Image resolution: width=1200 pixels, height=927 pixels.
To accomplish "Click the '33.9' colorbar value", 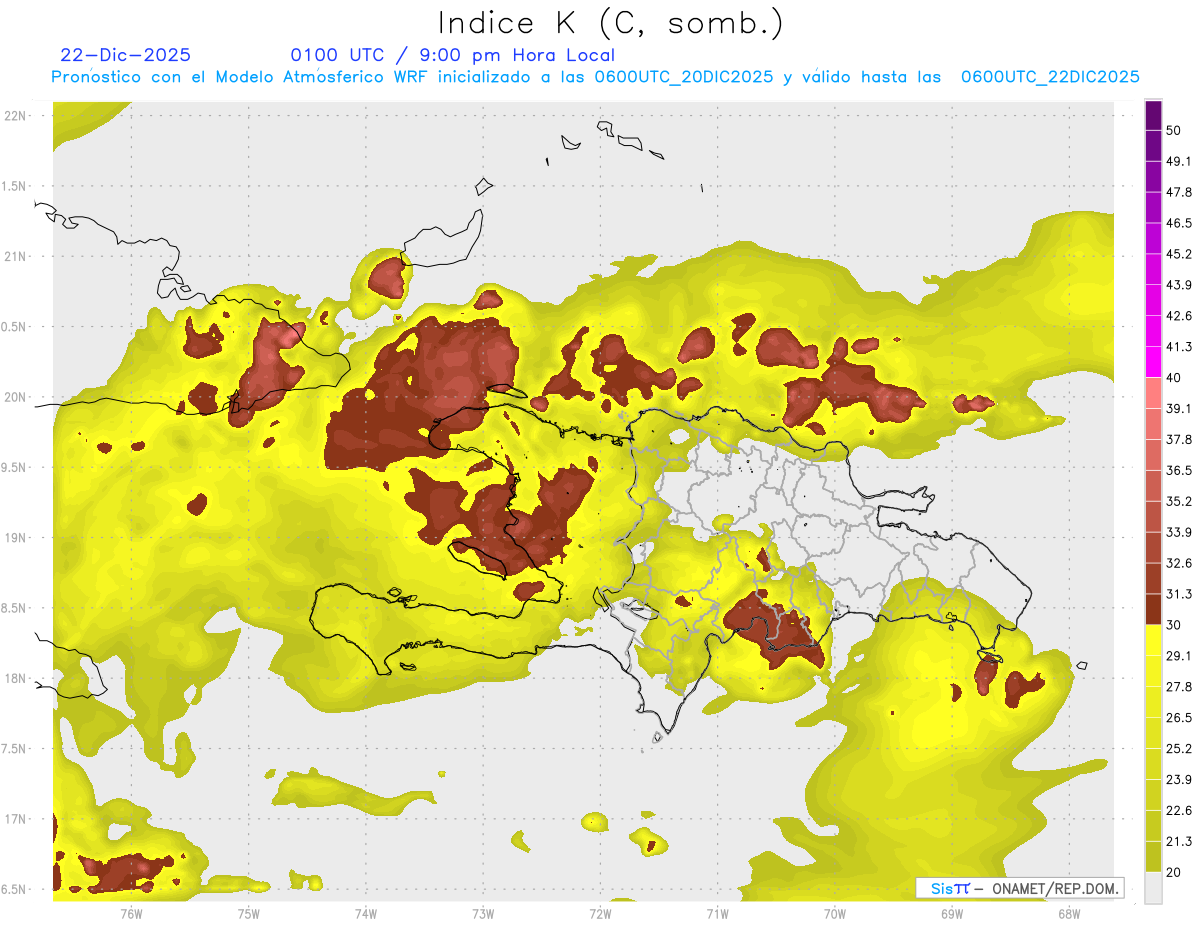I will pyautogui.click(x=1179, y=532).
